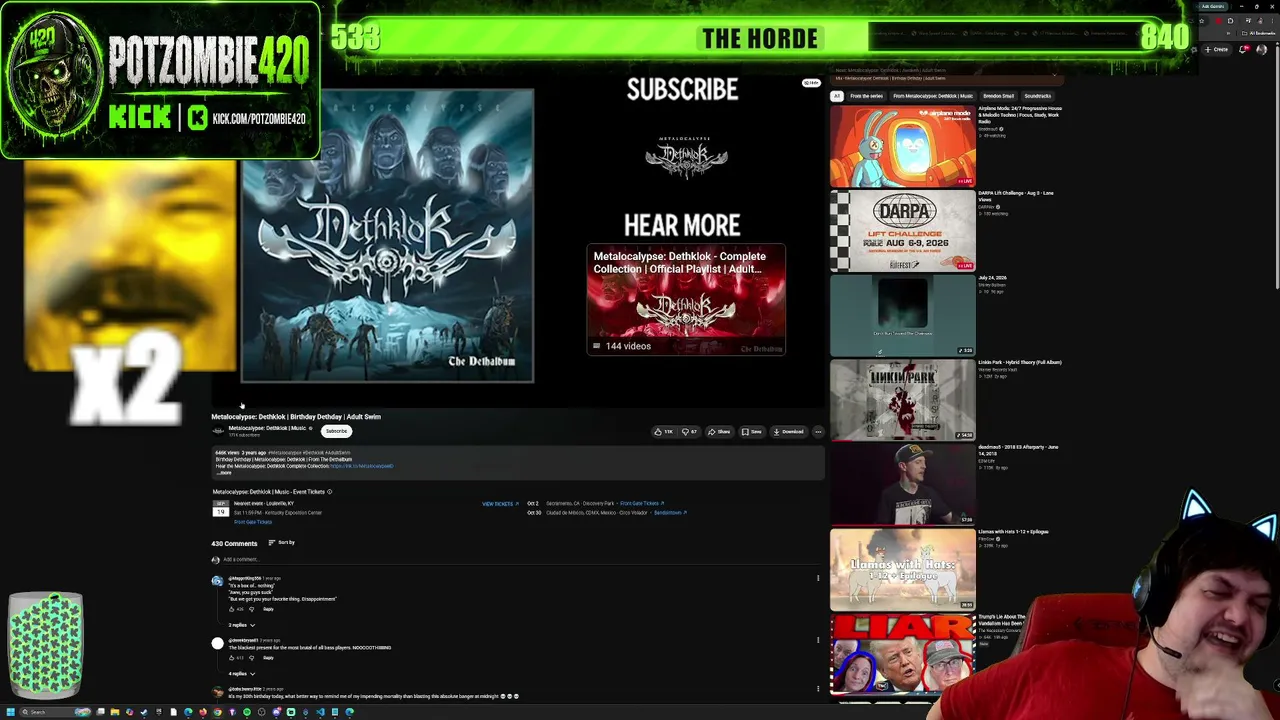Select From Metalocalypse: Dethklok | Music chip
1280x720 pixels.
tap(933, 96)
